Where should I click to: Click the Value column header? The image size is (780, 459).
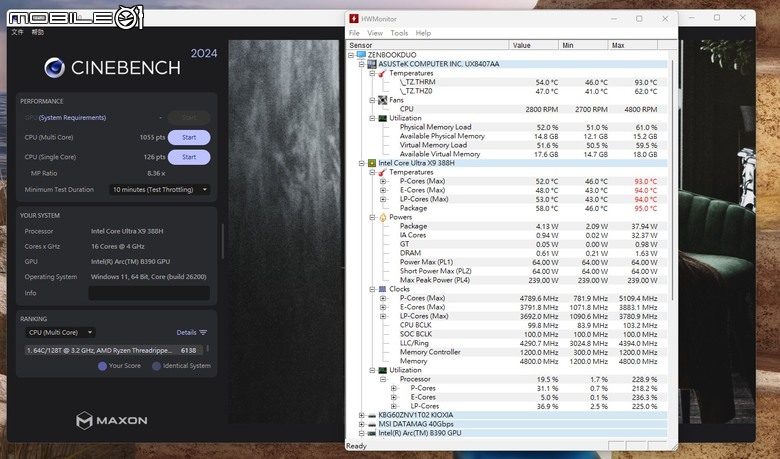pos(533,45)
